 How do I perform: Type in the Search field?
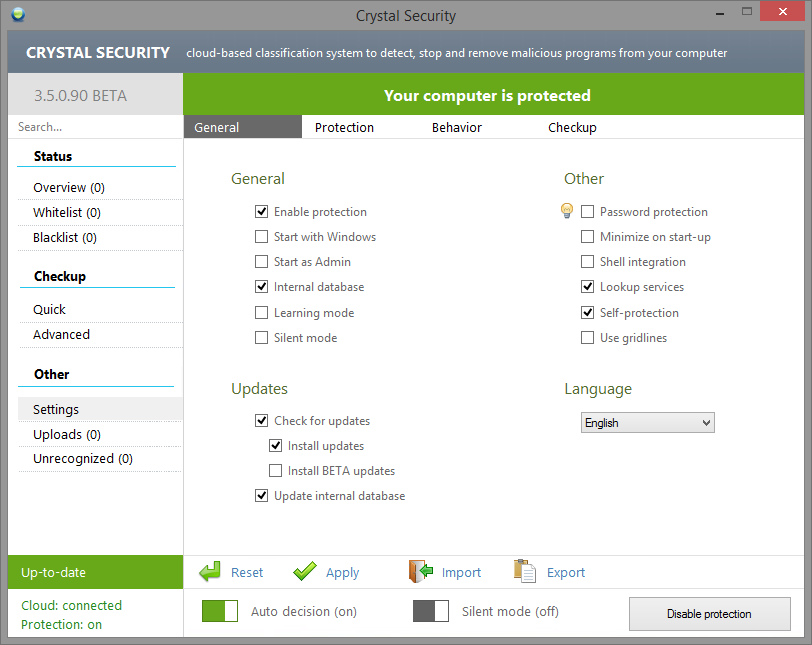[x=95, y=127]
